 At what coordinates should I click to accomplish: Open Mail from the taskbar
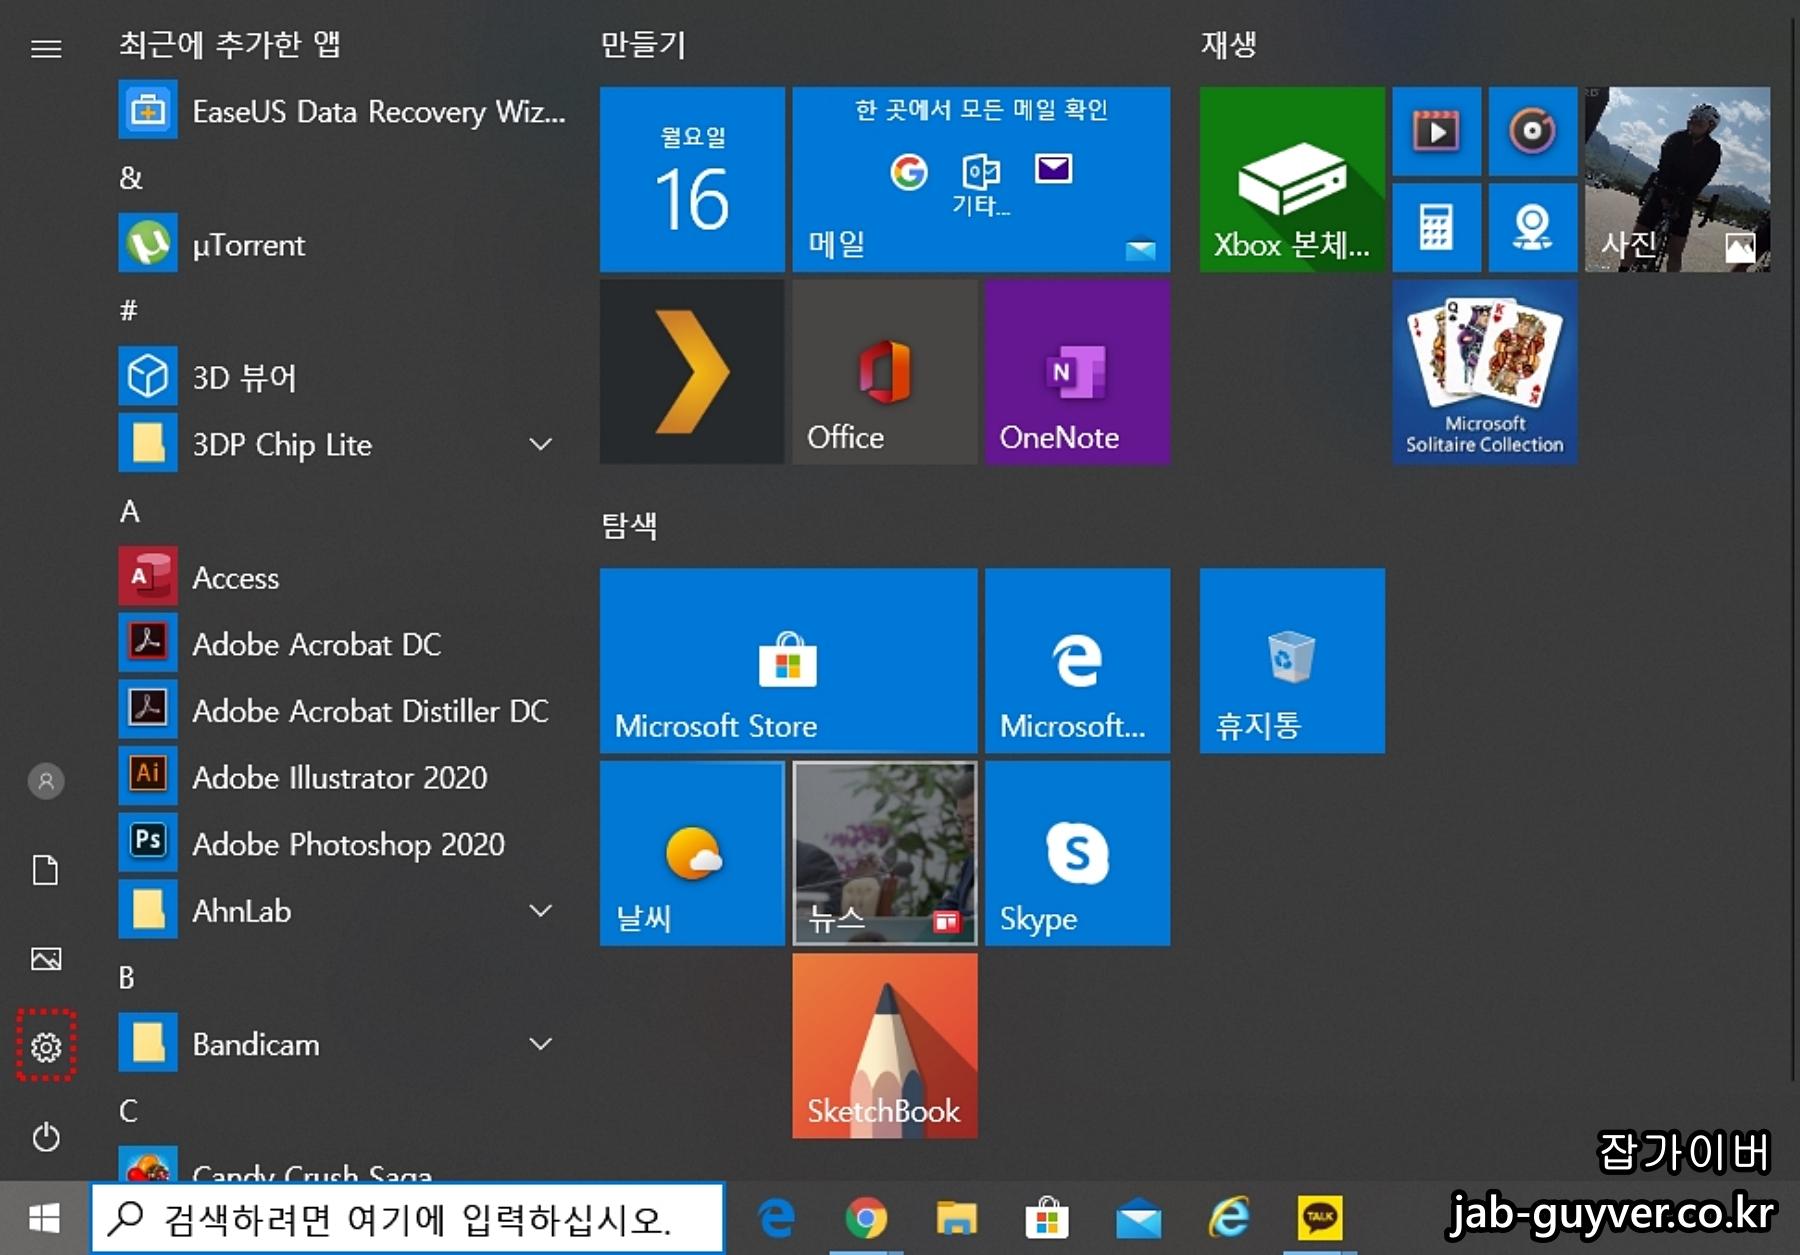click(1138, 1218)
